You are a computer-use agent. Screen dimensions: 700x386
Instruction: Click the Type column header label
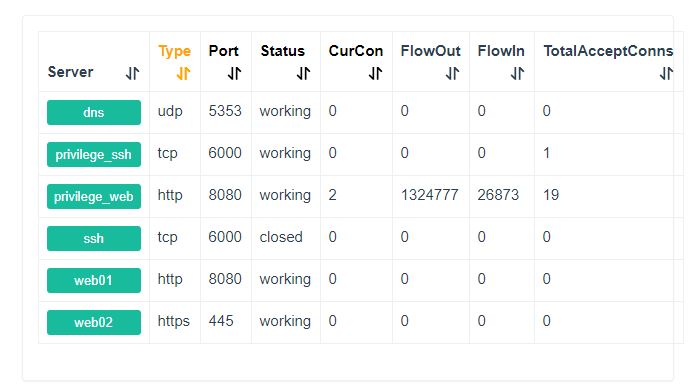pyautogui.click(x=175, y=52)
